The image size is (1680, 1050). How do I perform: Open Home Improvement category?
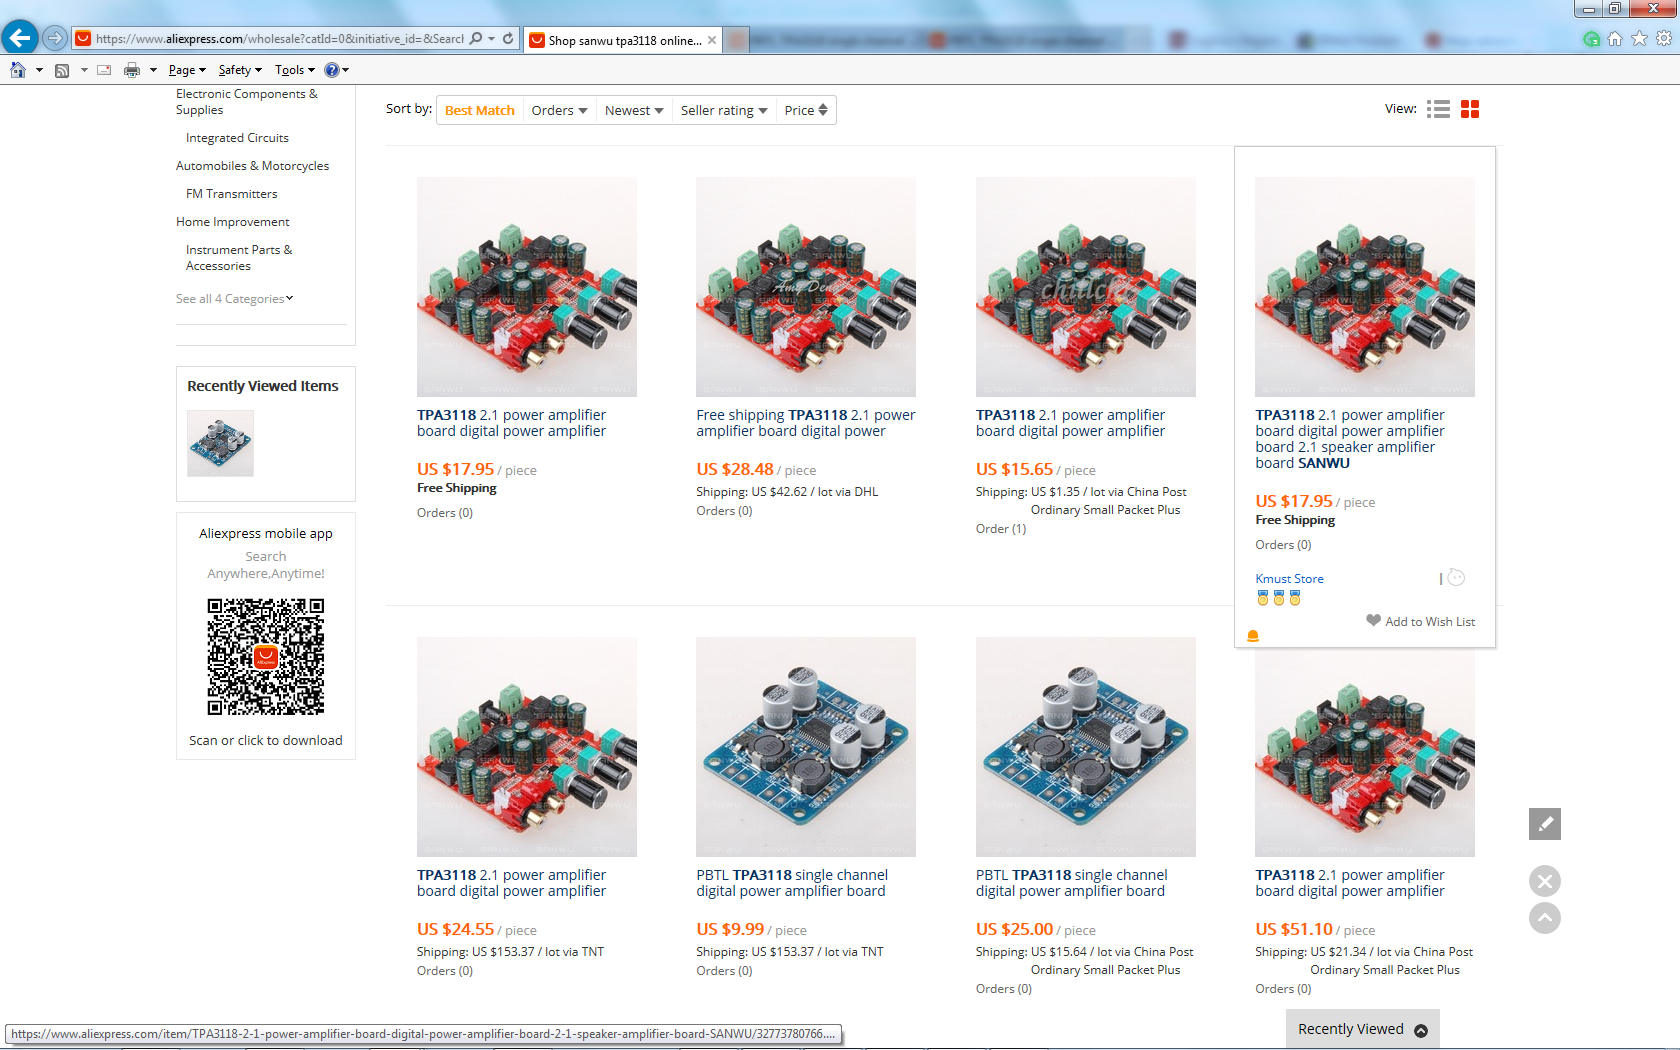click(x=233, y=222)
